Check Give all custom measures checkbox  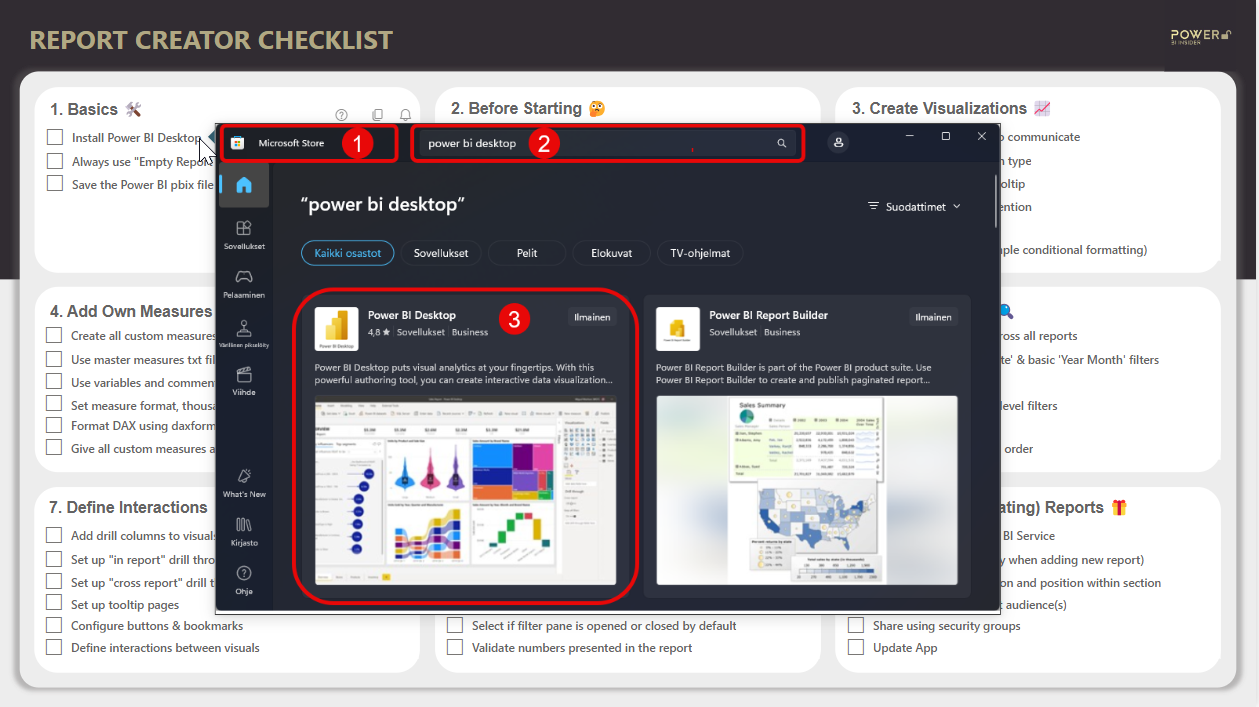54,448
